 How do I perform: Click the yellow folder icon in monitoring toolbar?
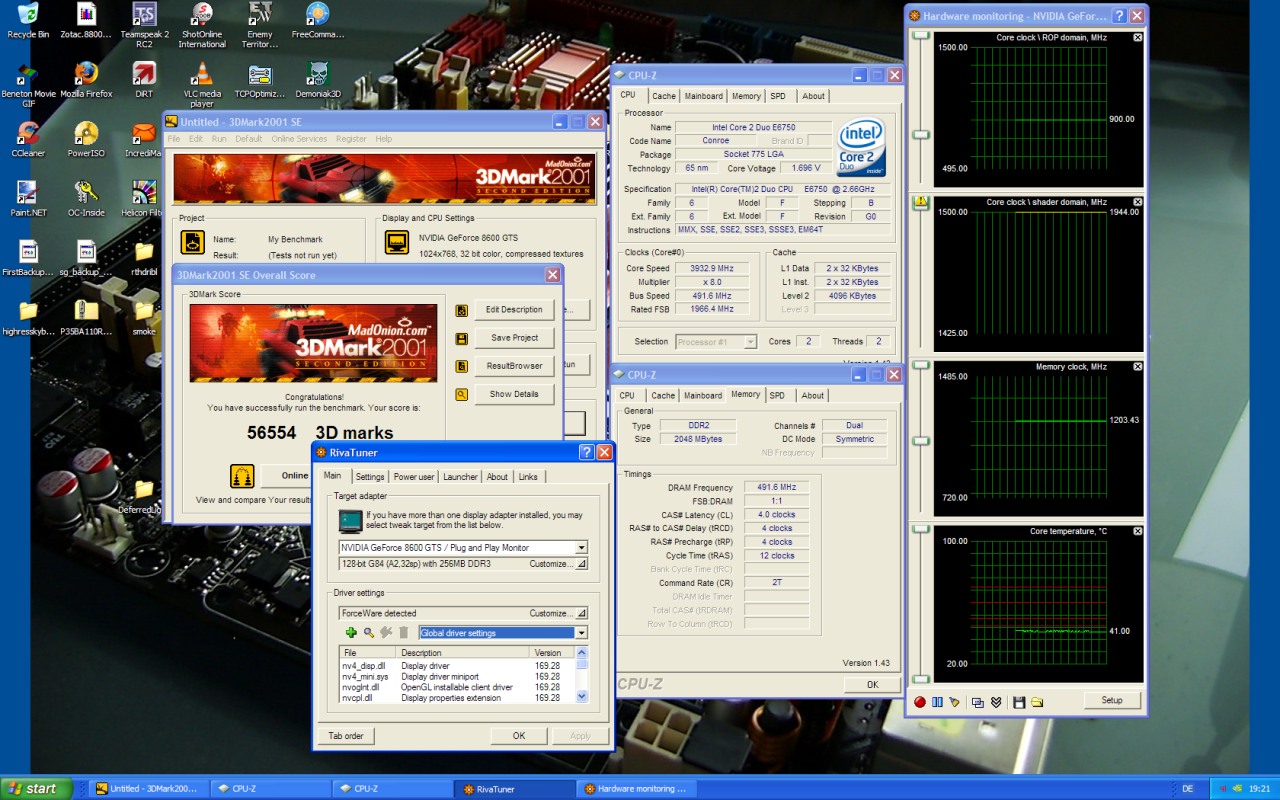[x=1037, y=701]
